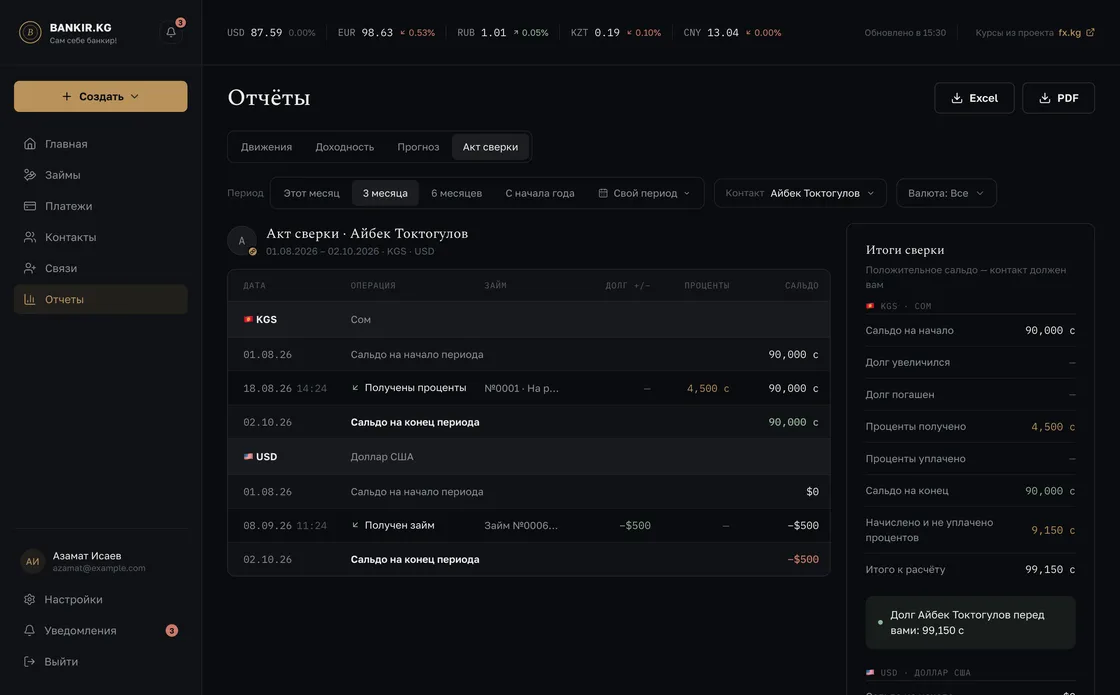Click the CNY 13.04 exchange rate

(732, 33)
